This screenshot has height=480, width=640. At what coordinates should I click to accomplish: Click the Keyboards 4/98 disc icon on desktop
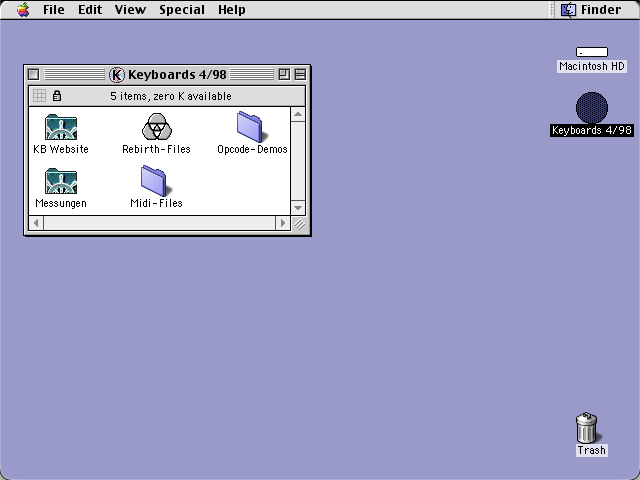point(592,108)
